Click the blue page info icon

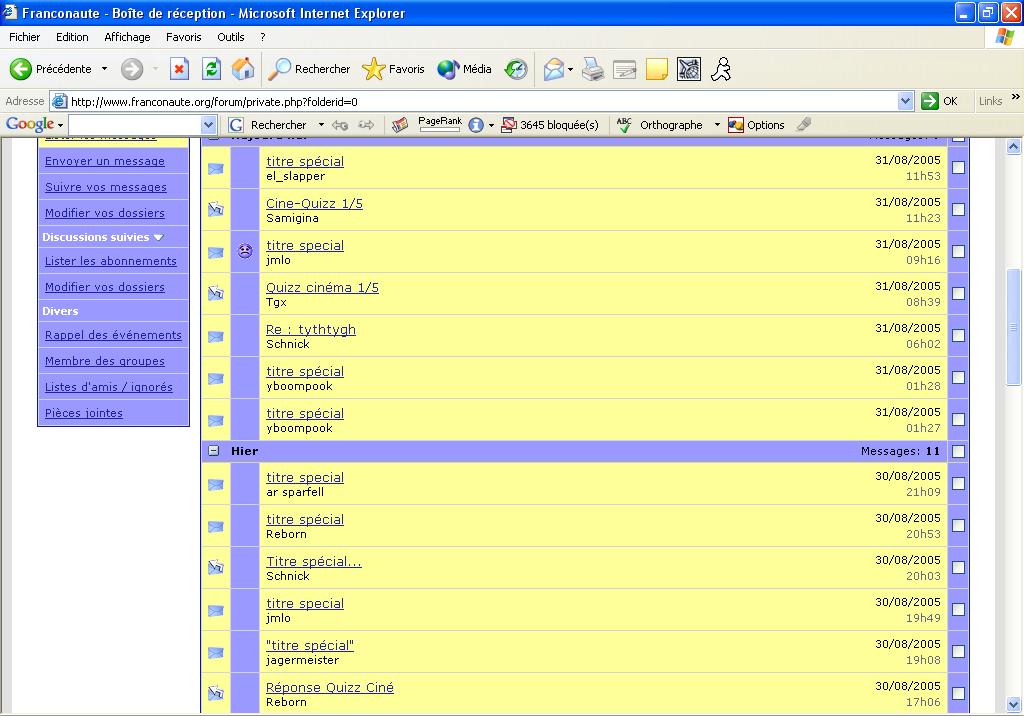coord(476,125)
